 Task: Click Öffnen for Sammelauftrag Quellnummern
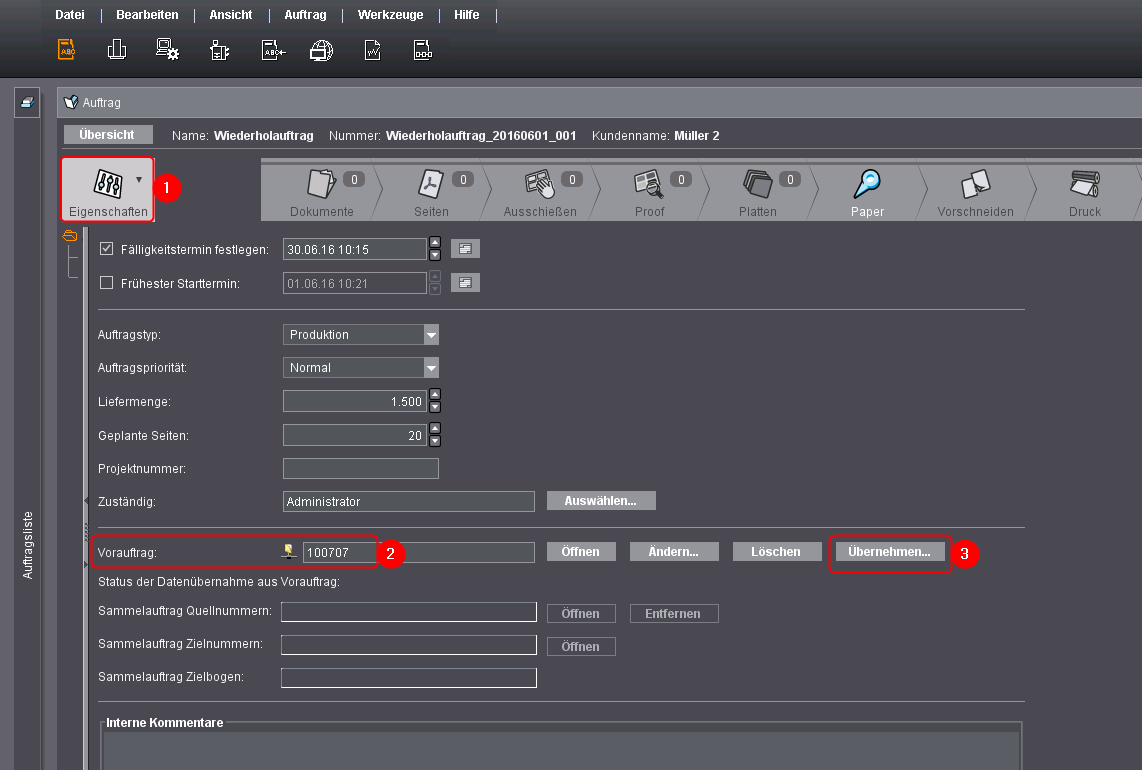tap(580, 613)
